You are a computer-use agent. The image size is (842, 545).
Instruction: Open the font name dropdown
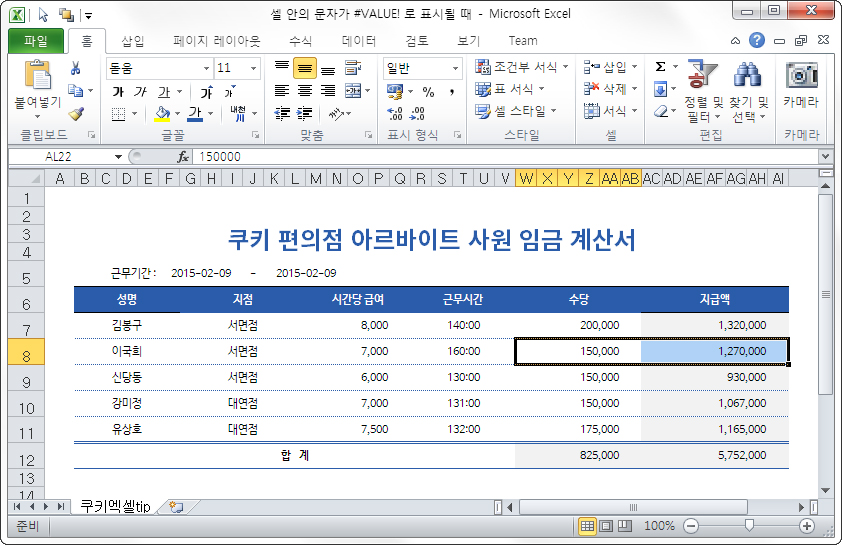point(206,68)
